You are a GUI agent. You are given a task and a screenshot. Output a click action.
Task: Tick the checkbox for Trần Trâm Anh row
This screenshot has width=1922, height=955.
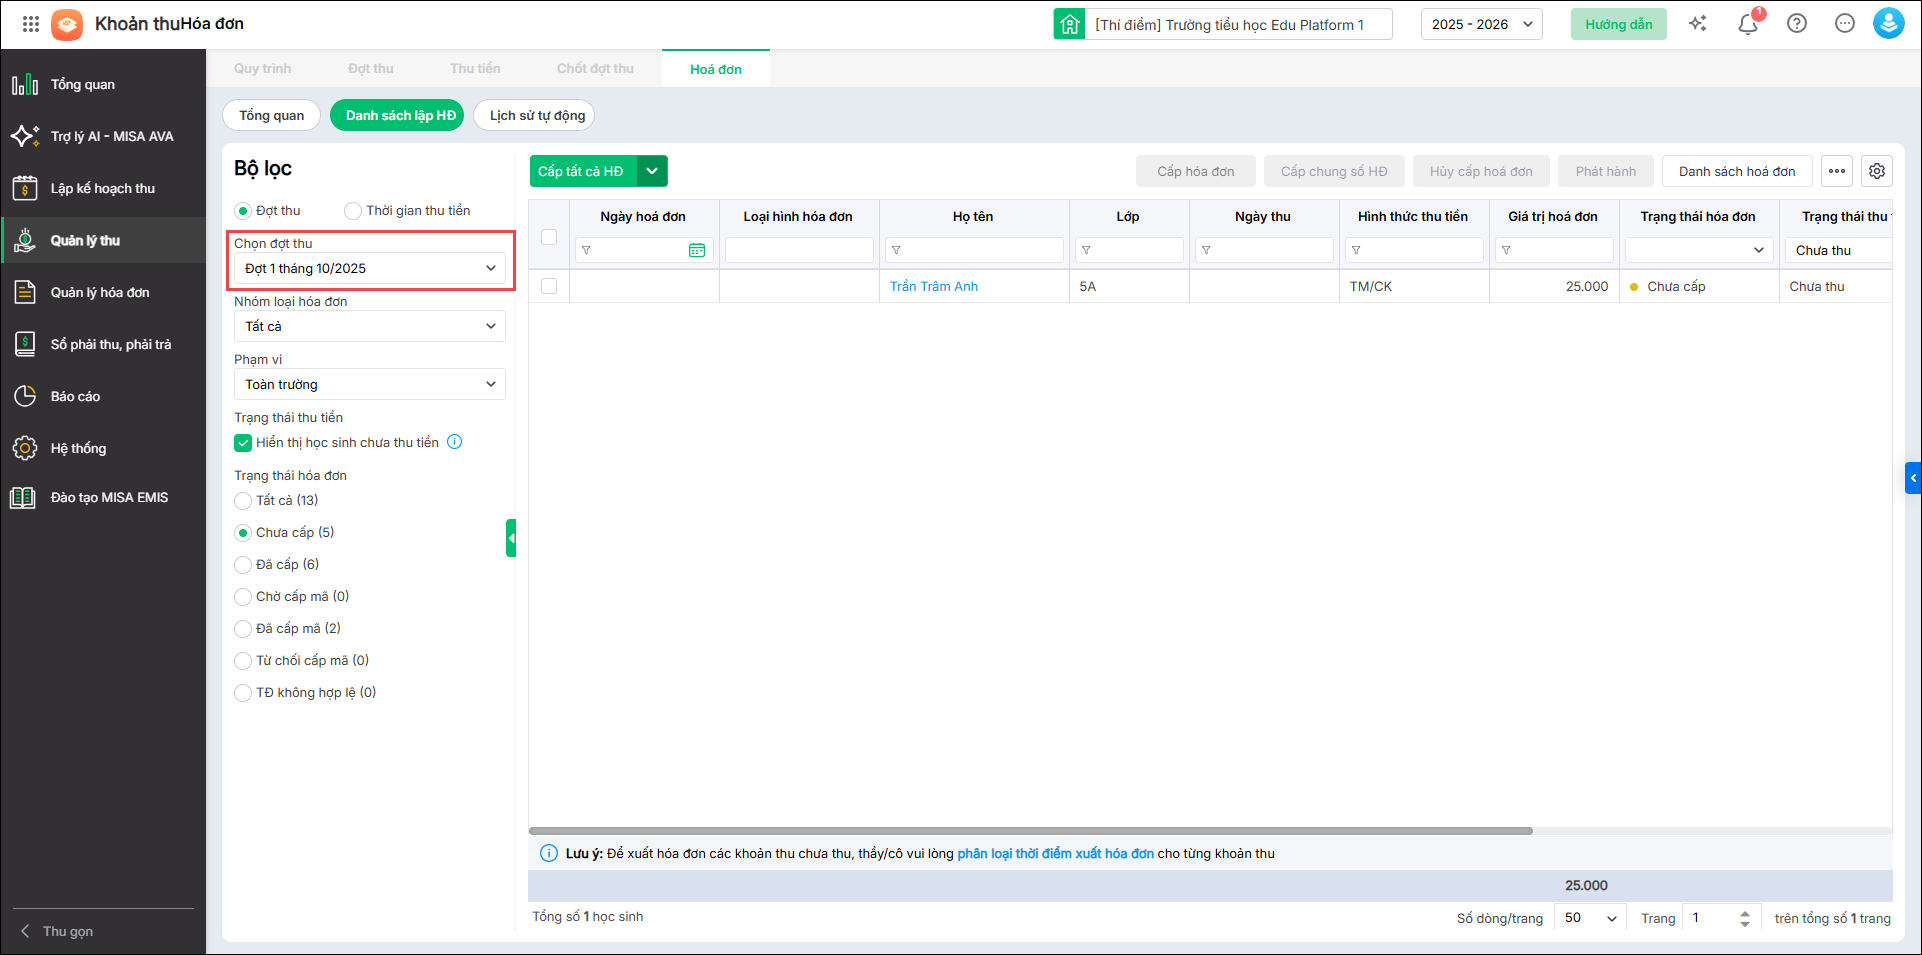click(549, 286)
